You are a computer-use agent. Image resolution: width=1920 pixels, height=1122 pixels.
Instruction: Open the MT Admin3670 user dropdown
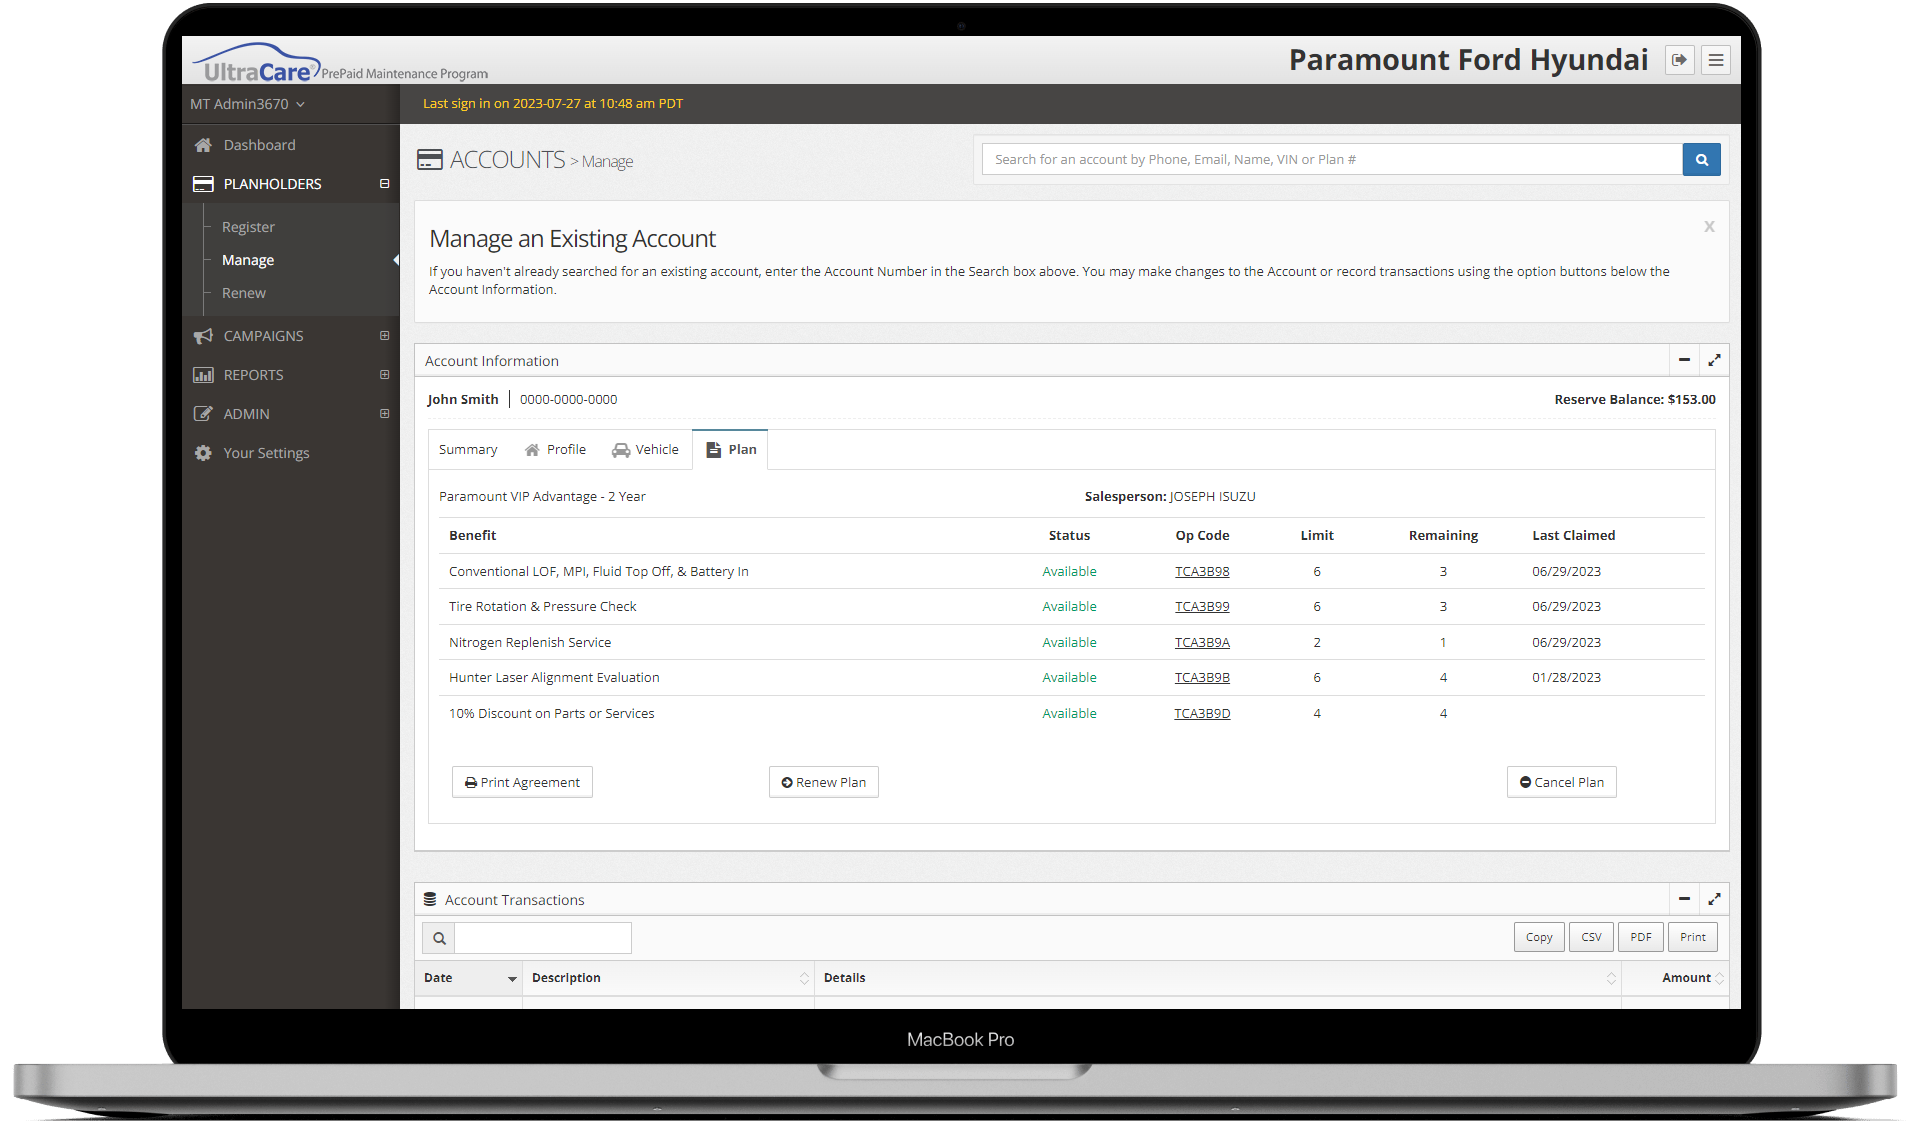247,104
